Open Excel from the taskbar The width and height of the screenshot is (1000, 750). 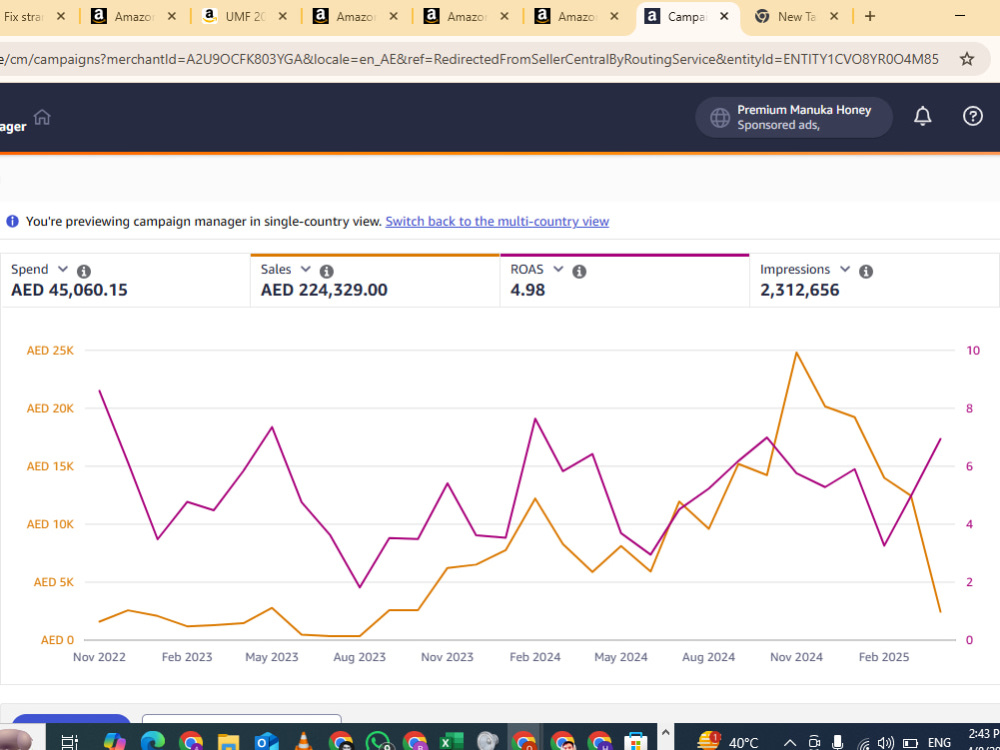[x=452, y=741]
